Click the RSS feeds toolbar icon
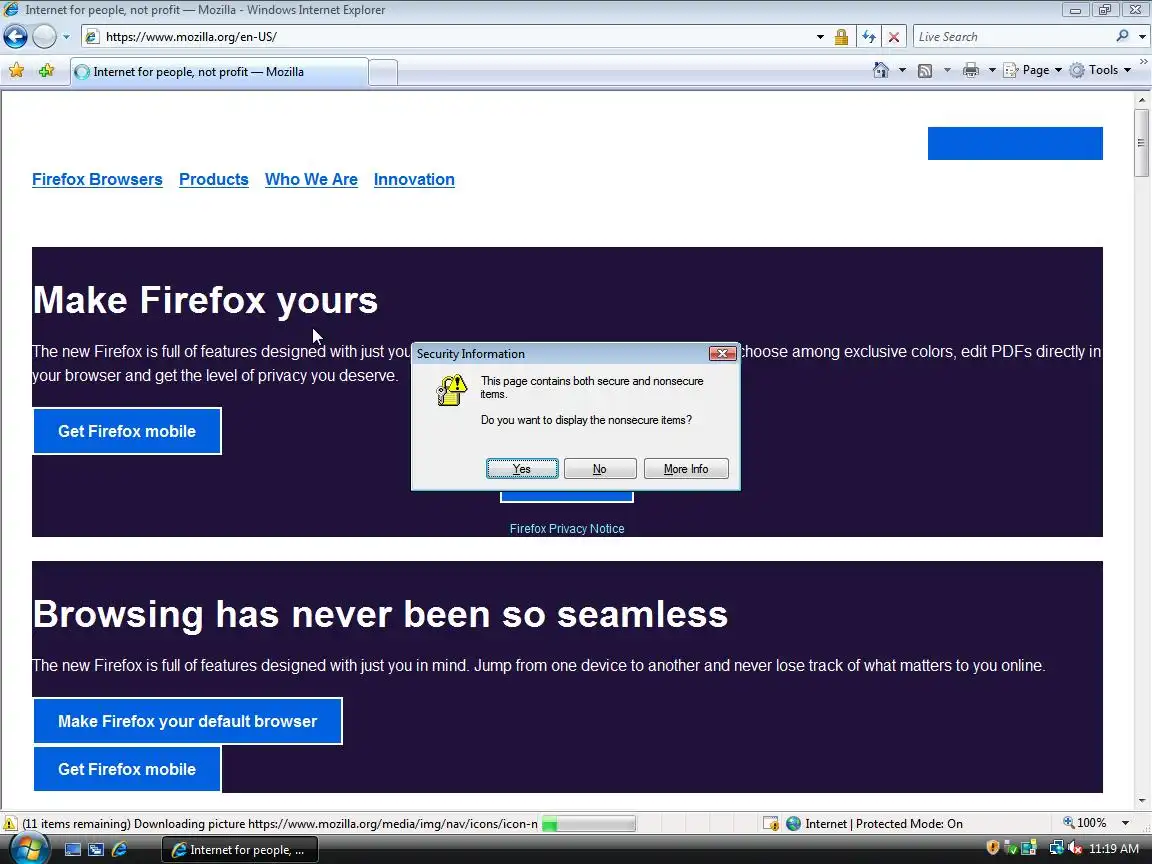The height and width of the screenshot is (864, 1152). pyautogui.click(x=926, y=70)
